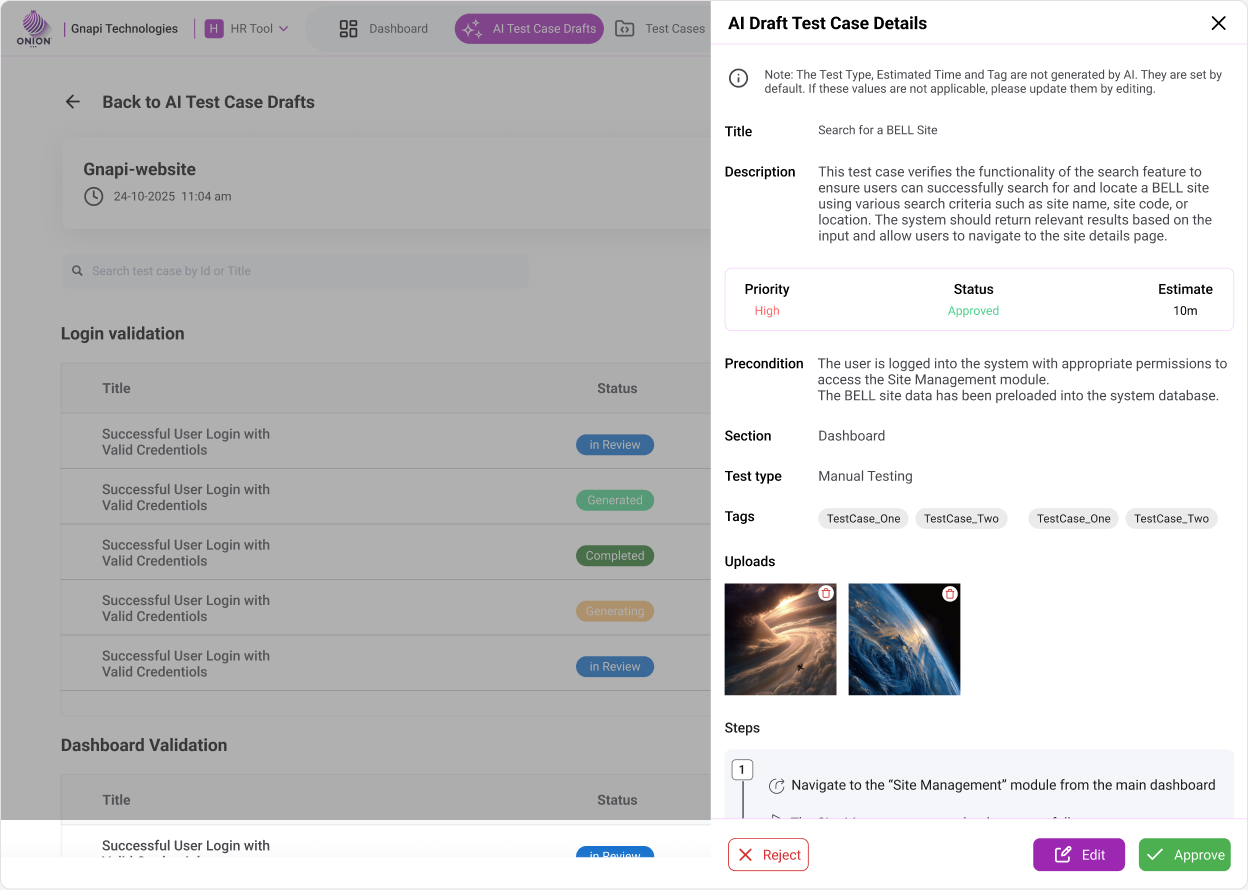Click the step 1 number marker
1248x890 pixels.
(x=742, y=770)
